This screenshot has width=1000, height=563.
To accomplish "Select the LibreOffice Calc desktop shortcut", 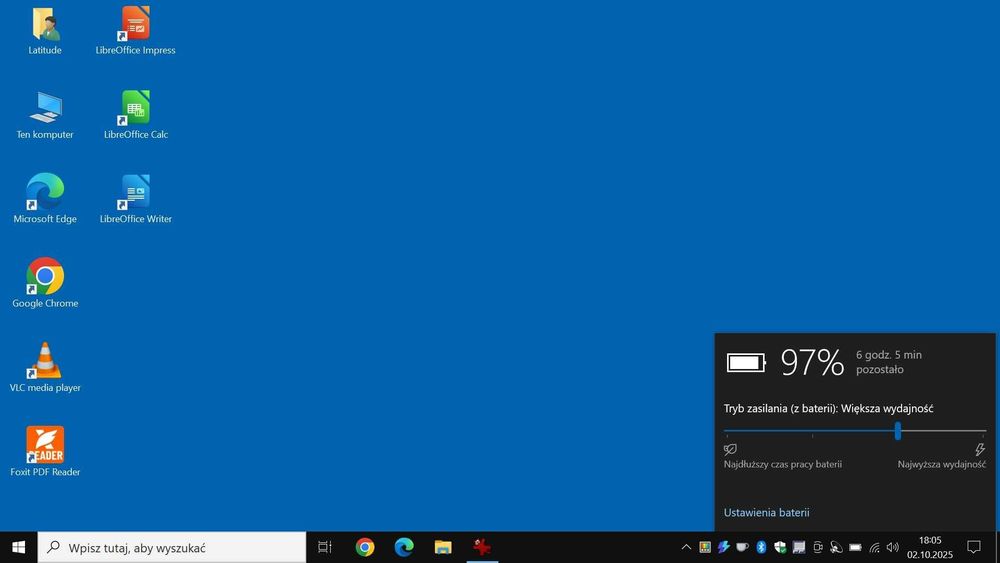I will 135,115.
